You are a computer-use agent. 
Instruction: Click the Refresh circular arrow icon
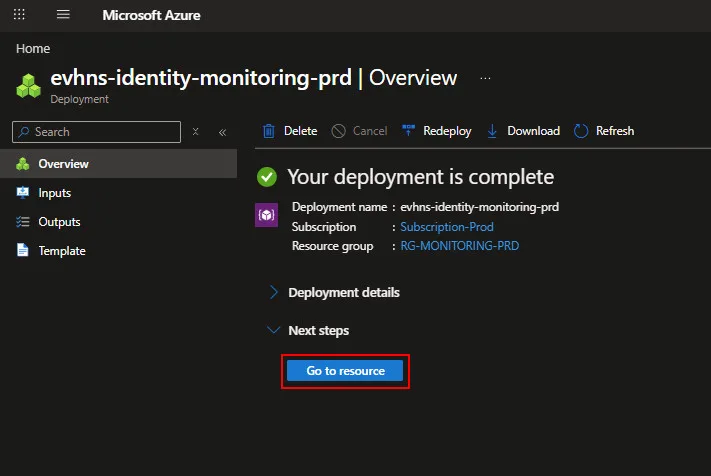[581, 131]
